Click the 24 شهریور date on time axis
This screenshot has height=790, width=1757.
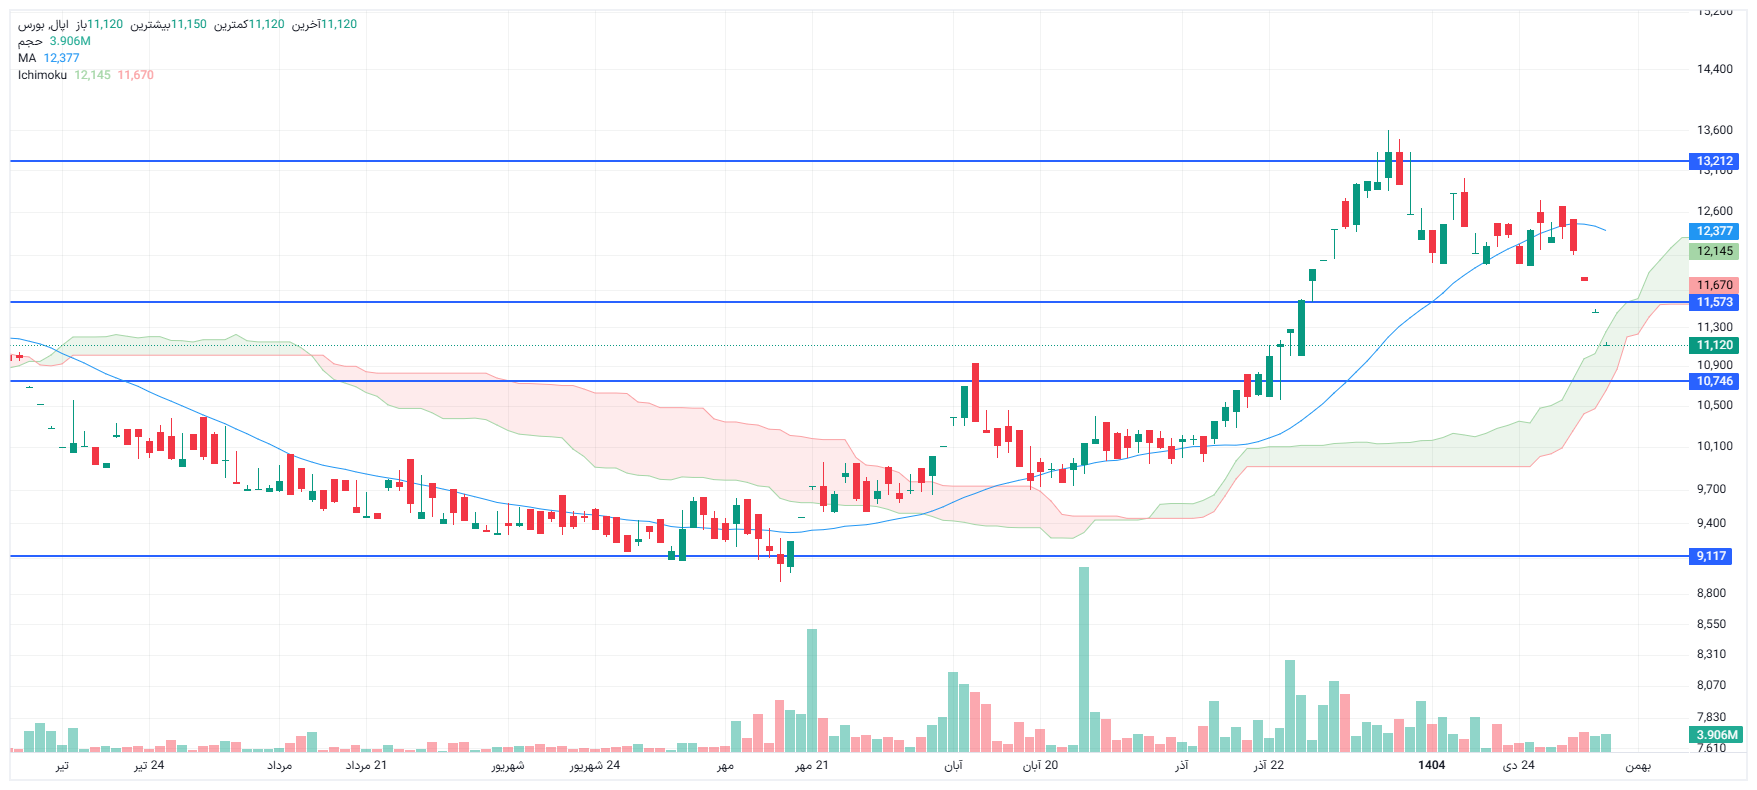coord(595,765)
